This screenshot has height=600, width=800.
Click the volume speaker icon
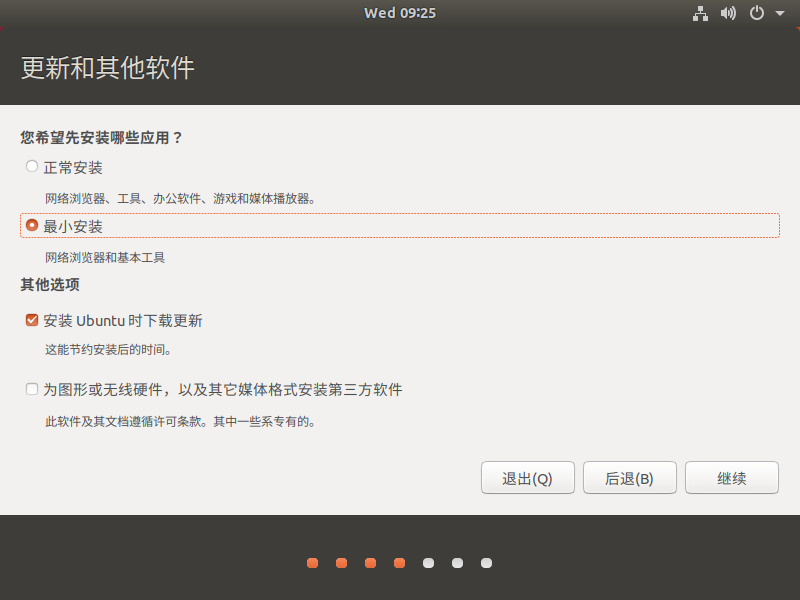[x=728, y=13]
